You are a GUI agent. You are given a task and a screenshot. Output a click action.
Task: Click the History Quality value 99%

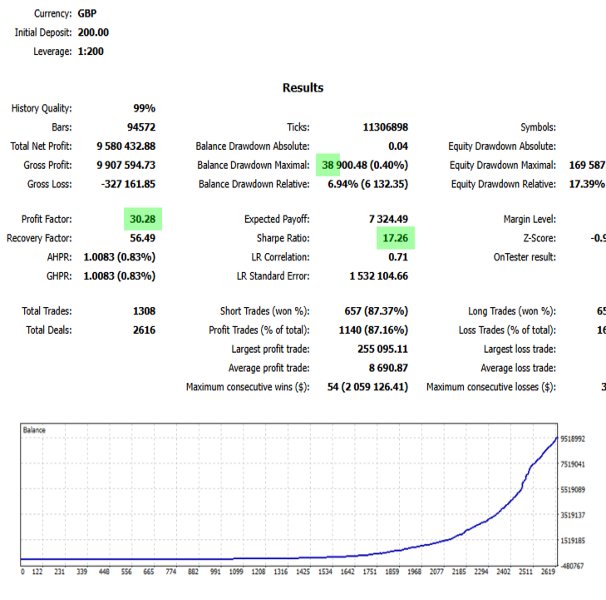coord(144,108)
